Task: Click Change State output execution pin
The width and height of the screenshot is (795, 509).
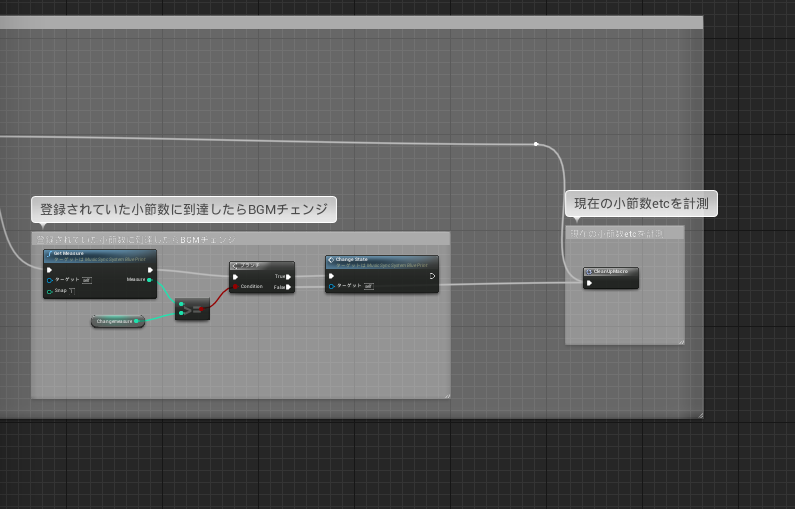Action: (x=432, y=276)
